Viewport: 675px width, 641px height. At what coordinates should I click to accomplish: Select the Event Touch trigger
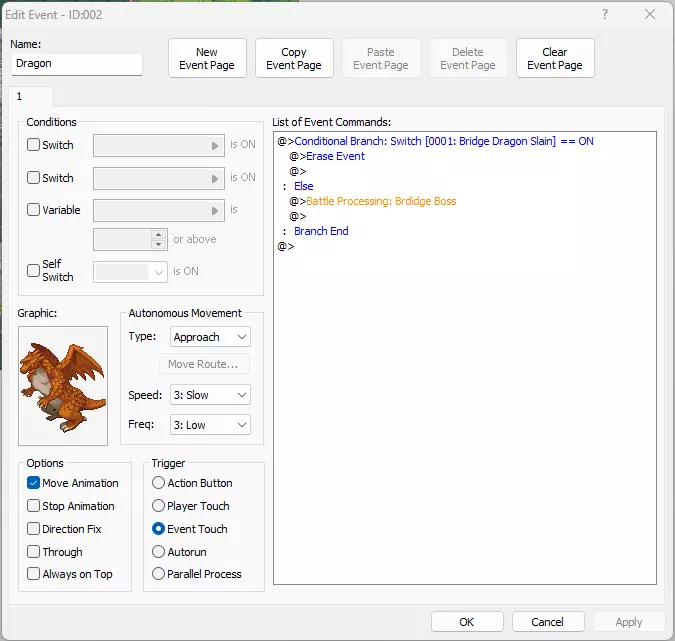point(158,528)
